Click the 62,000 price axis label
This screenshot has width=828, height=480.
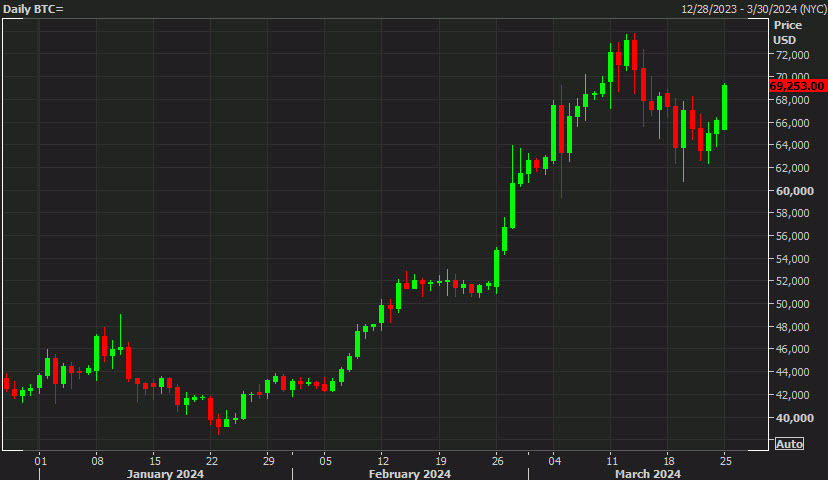pos(792,168)
